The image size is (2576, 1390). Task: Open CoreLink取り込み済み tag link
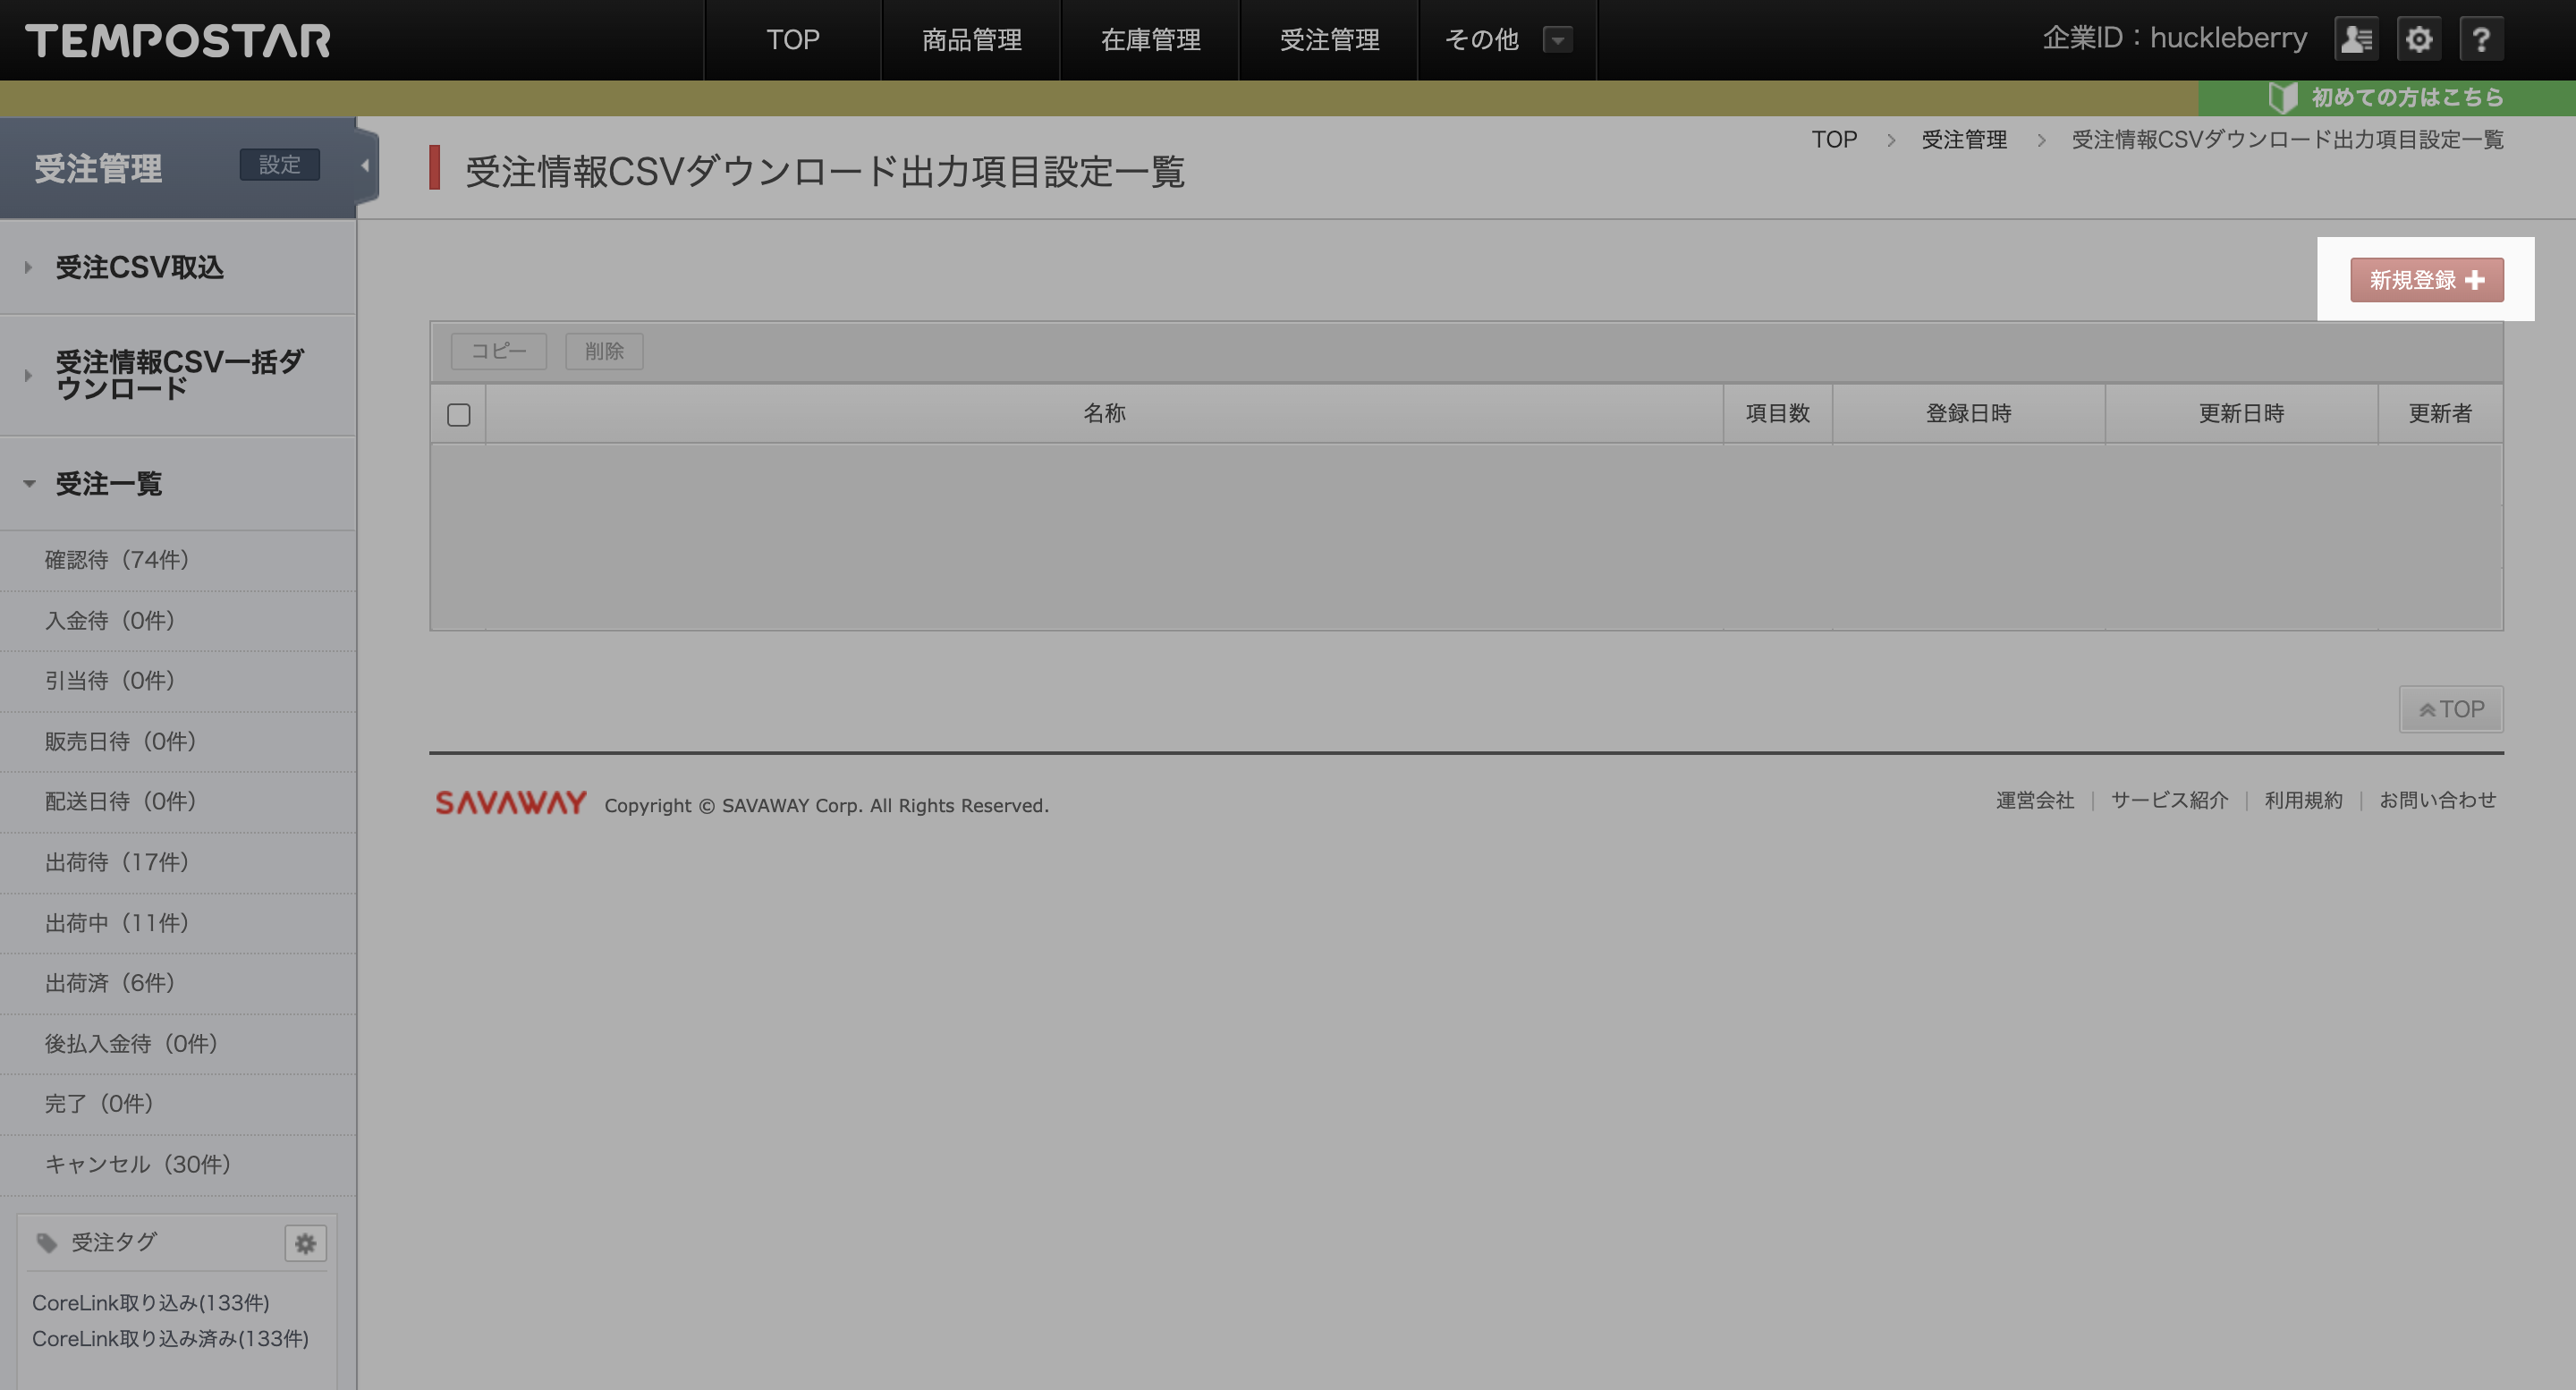pyautogui.click(x=170, y=1339)
